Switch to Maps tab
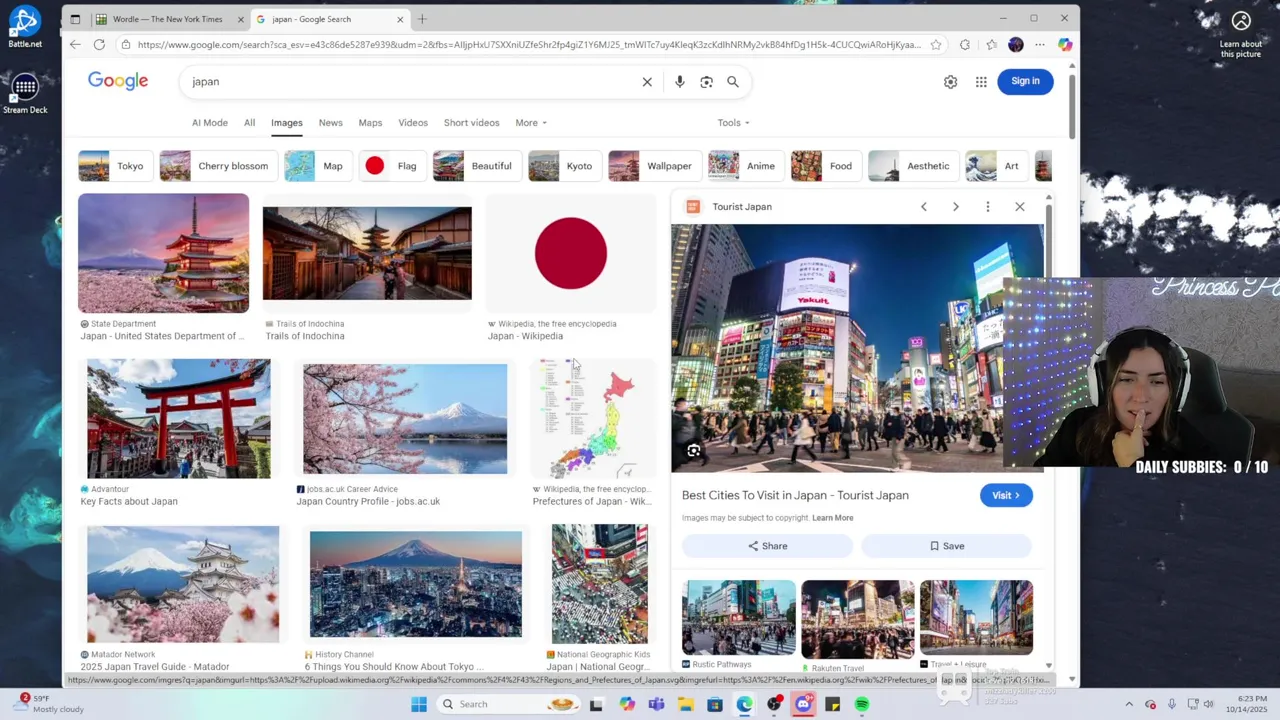The width and height of the screenshot is (1280, 720). pos(370,123)
